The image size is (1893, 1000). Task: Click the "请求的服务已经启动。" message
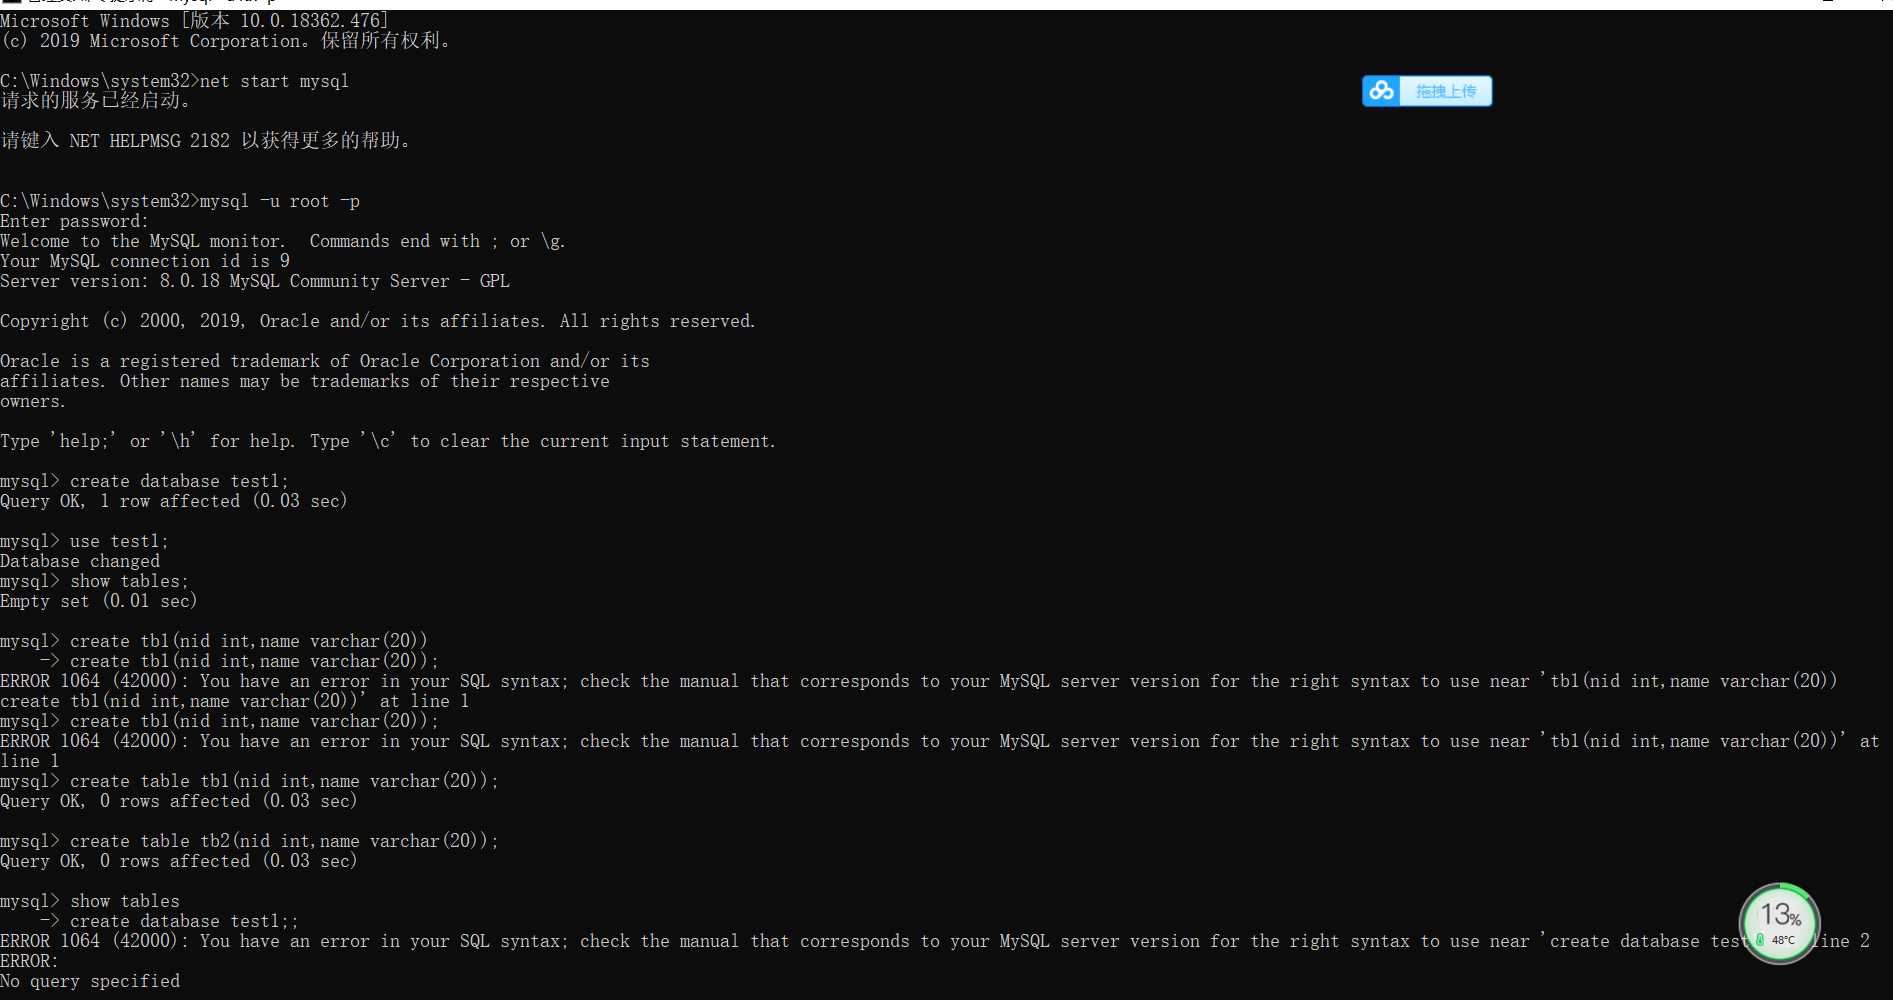pyautogui.click(x=96, y=101)
